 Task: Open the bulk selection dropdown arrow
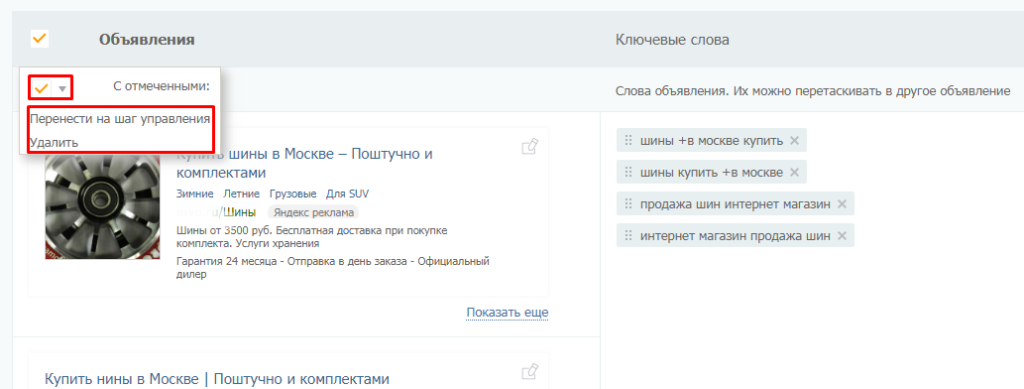[61, 88]
